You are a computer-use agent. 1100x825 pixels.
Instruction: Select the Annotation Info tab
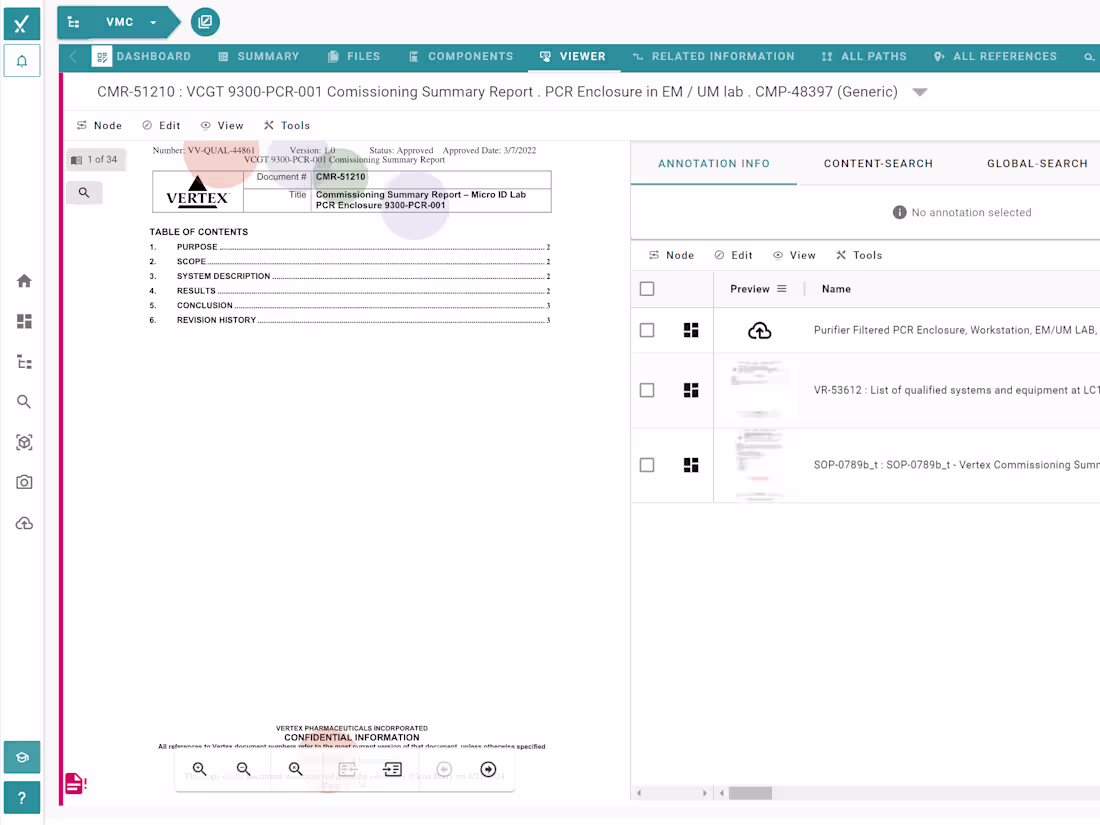pyautogui.click(x=713, y=163)
